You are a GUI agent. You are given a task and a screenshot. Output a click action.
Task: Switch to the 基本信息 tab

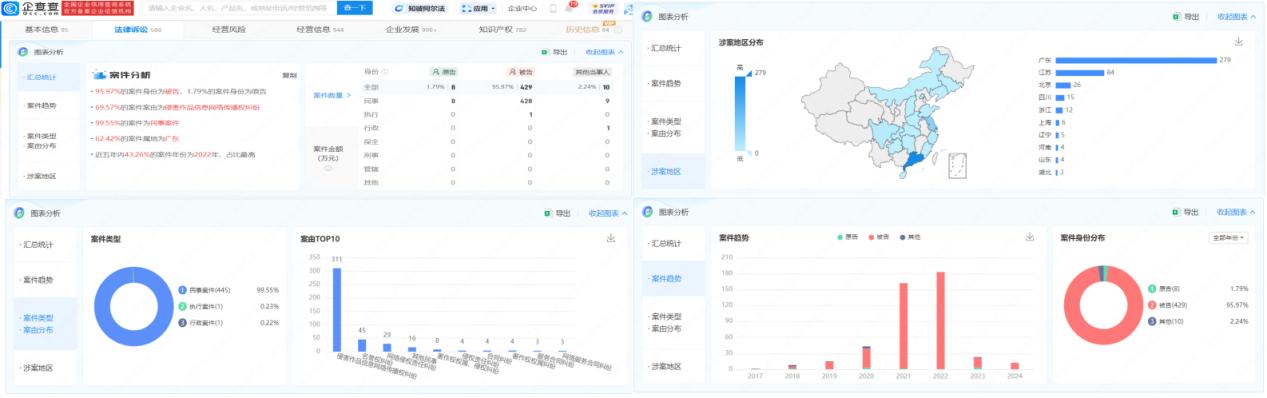click(46, 30)
